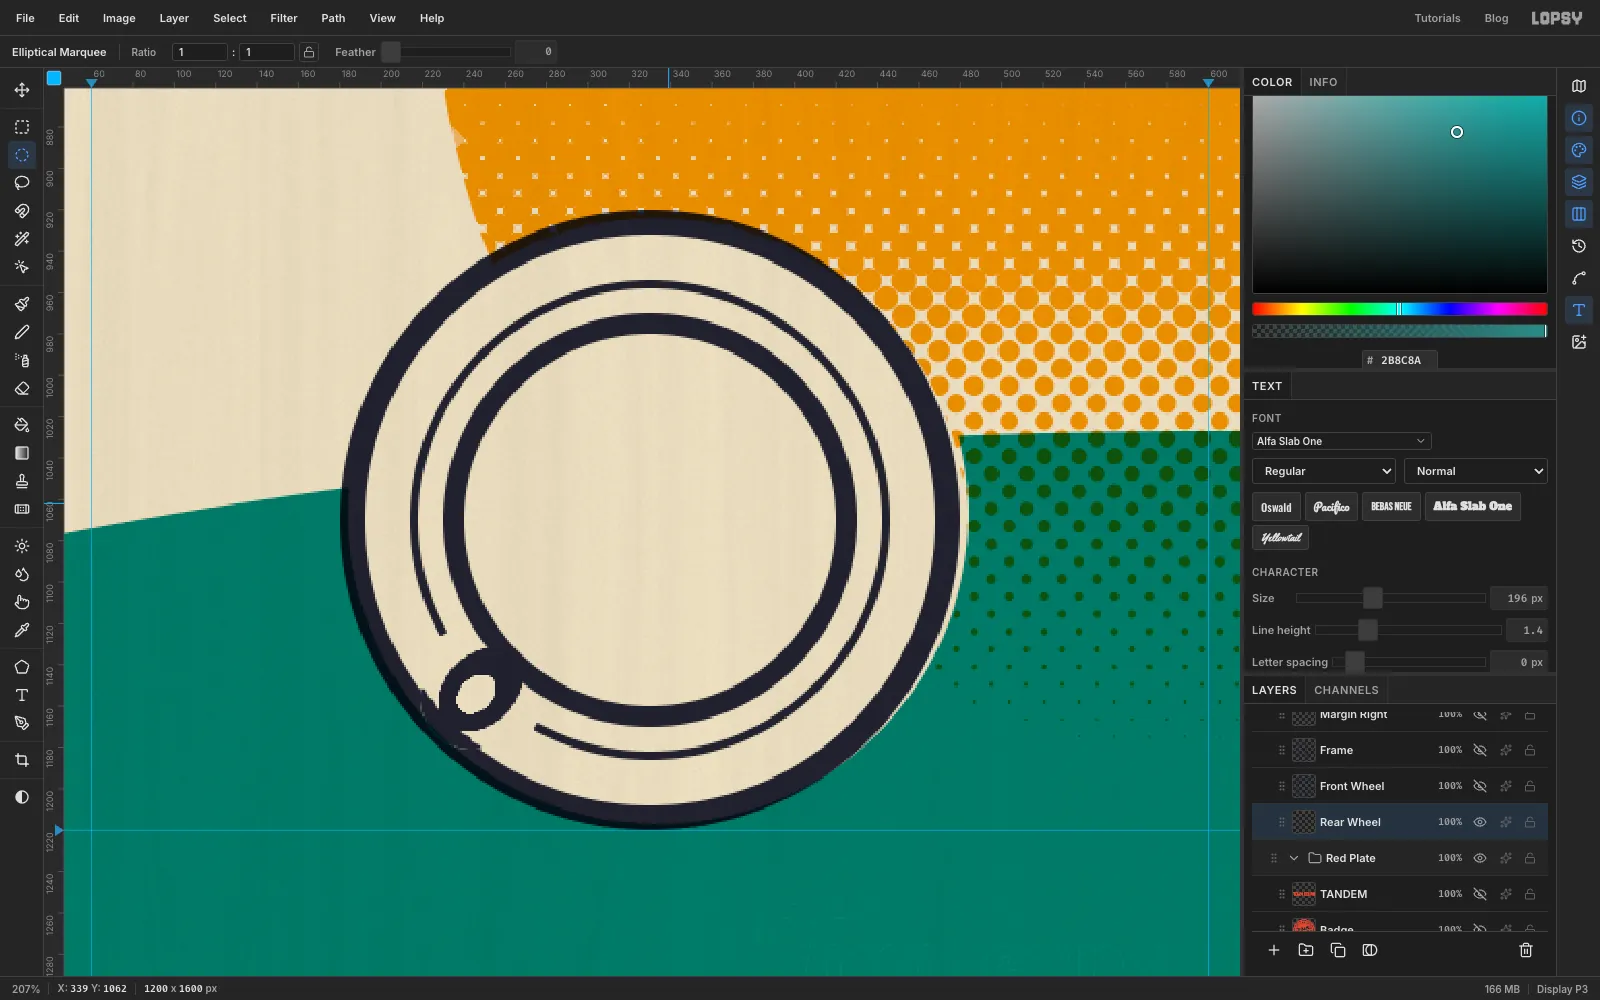
Task: Activate the Pencil tool
Action: tap(22, 332)
